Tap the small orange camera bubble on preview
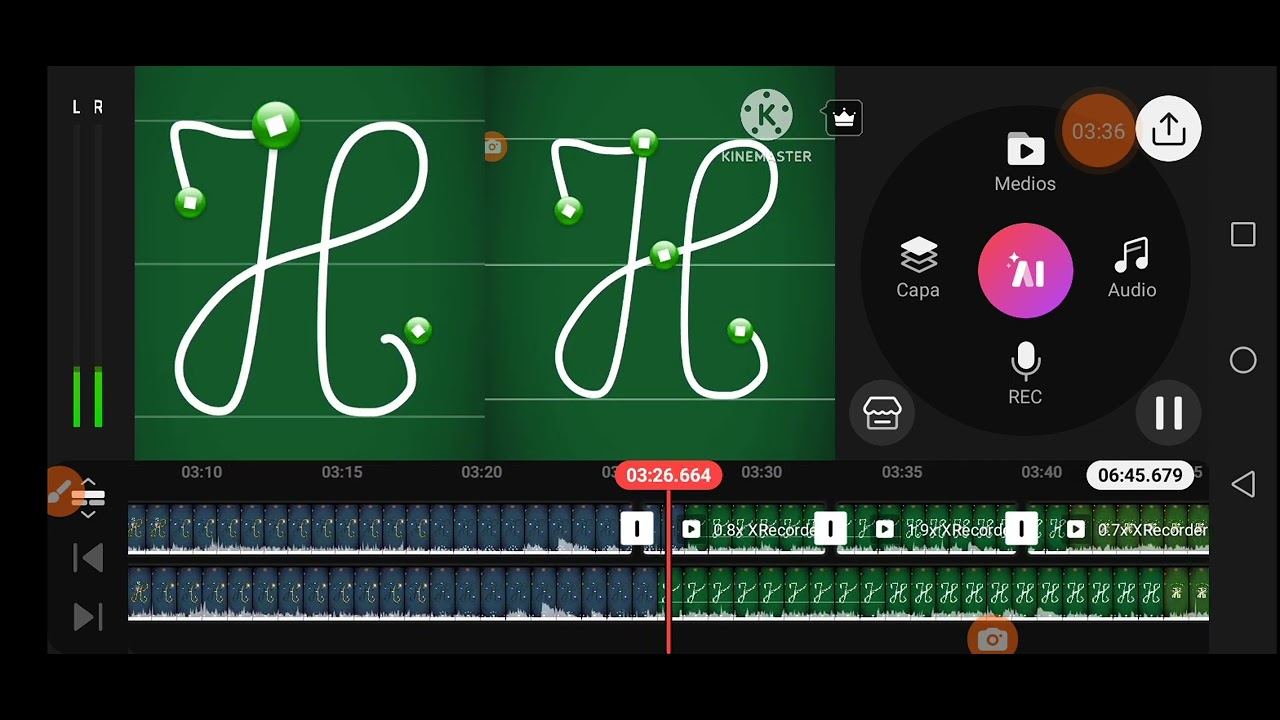Image resolution: width=1280 pixels, height=720 pixels. pyautogui.click(x=494, y=147)
